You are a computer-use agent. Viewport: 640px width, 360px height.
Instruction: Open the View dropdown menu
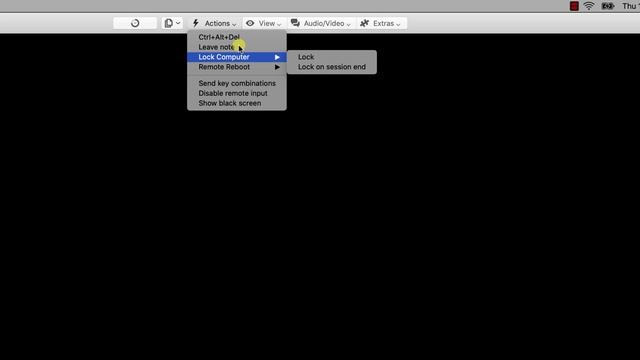[264, 23]
